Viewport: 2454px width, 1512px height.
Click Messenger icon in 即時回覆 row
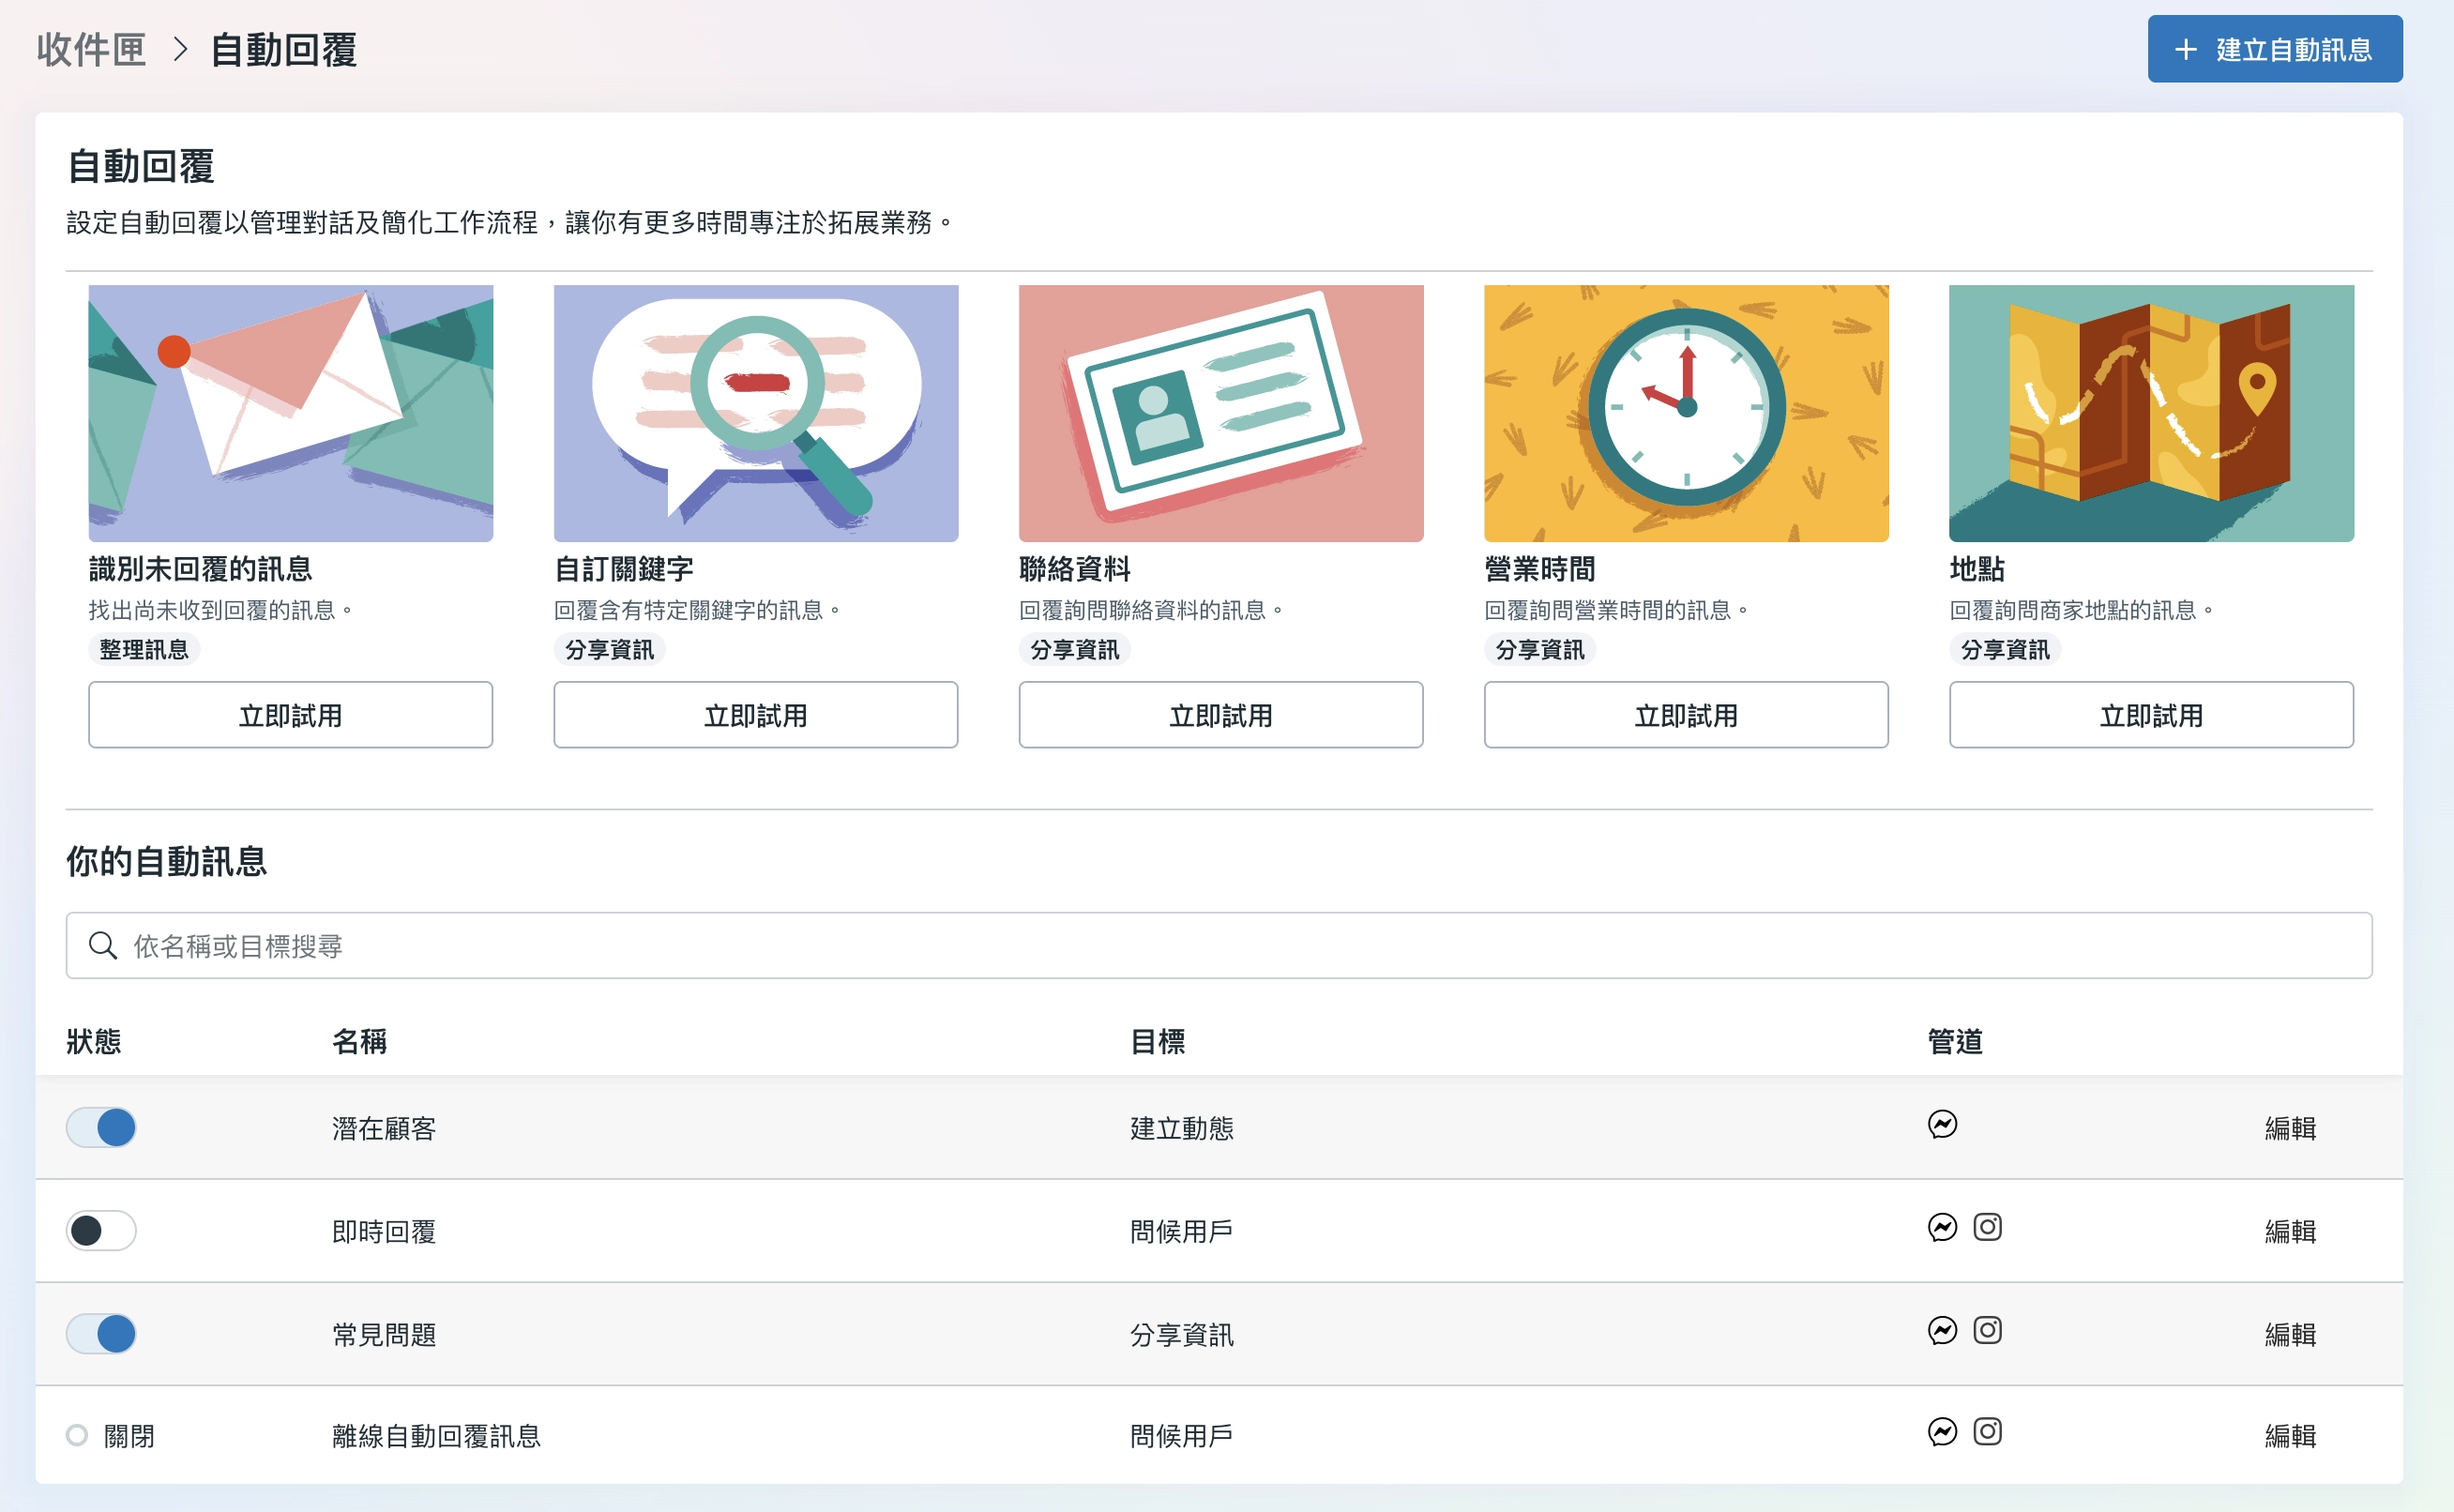[x=1942, y=1228]
